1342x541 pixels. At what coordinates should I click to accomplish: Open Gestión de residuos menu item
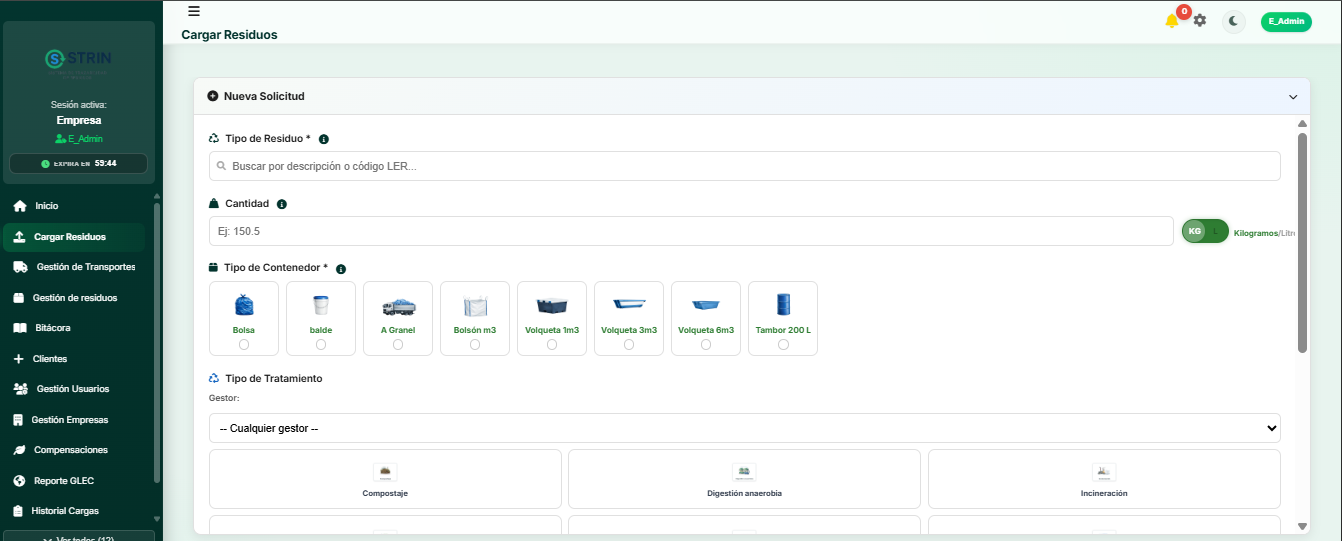coord(74,298)
